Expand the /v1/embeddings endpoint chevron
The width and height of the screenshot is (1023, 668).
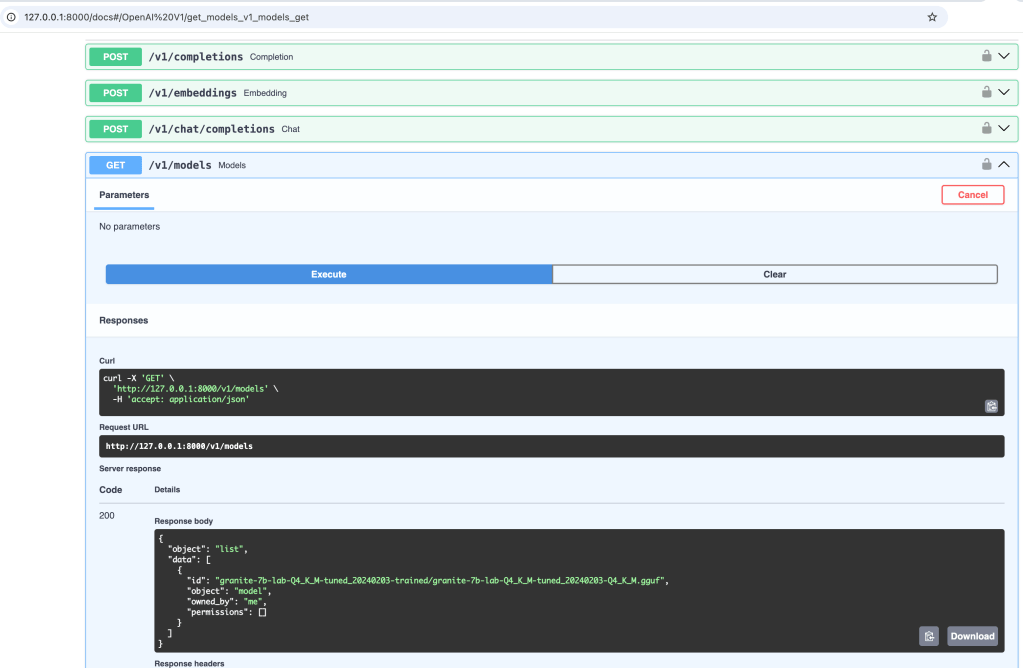(x=1004, y=92)
